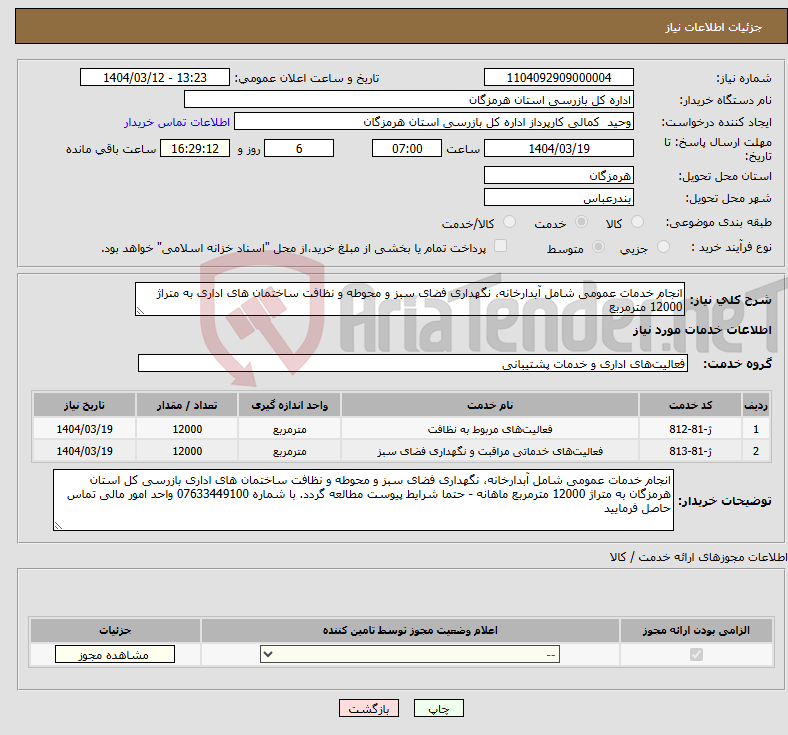Select the جزیی purchase type radio
The height and width of the screenshot is (735, 788).
(663, 247)
